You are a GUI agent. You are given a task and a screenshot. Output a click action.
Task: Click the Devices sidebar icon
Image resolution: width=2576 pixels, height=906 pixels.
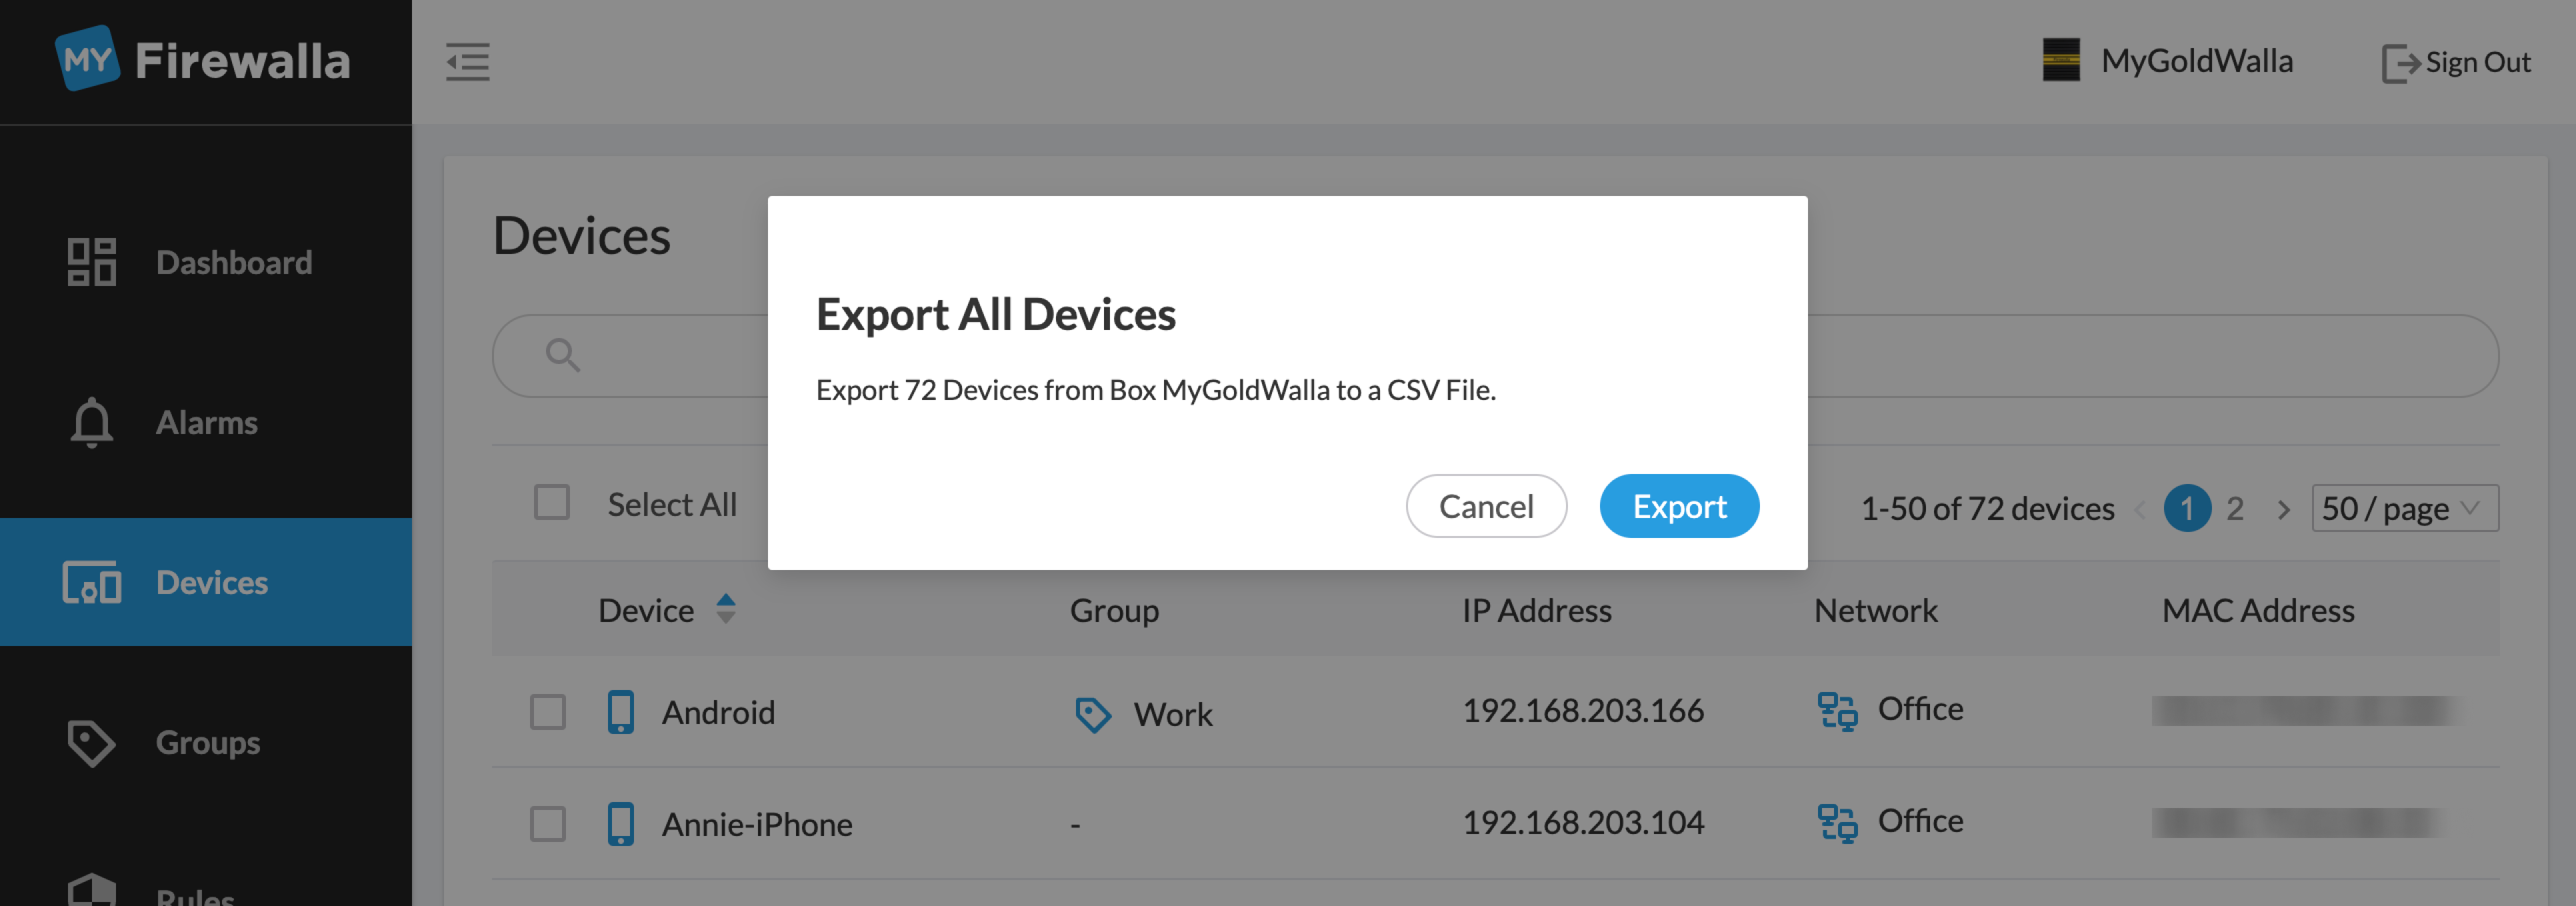point(92,582)
